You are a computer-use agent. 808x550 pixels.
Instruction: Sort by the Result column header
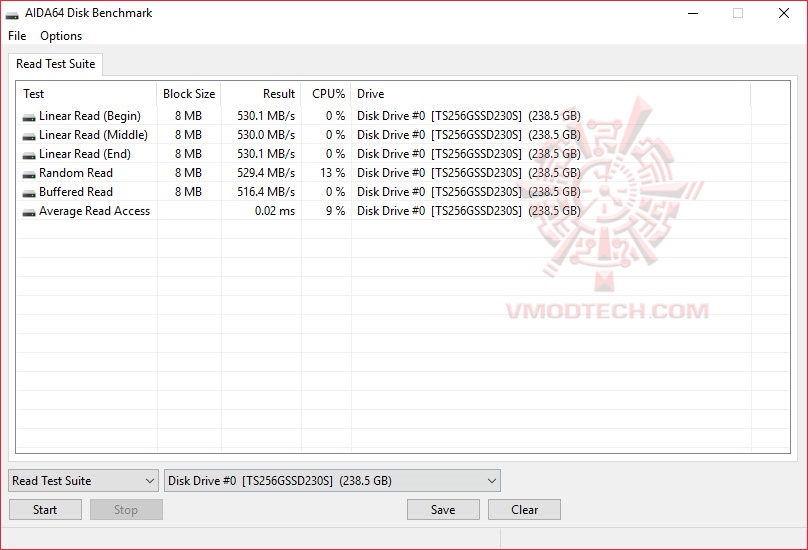(261, 94)
